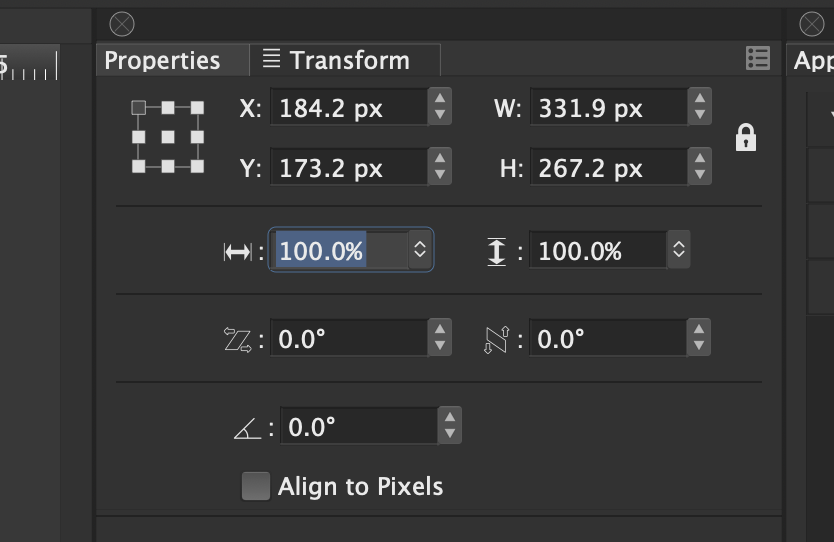Open the Transform panel options menu icon
Viewport: 834px width, 542px height.
(758, 59)
